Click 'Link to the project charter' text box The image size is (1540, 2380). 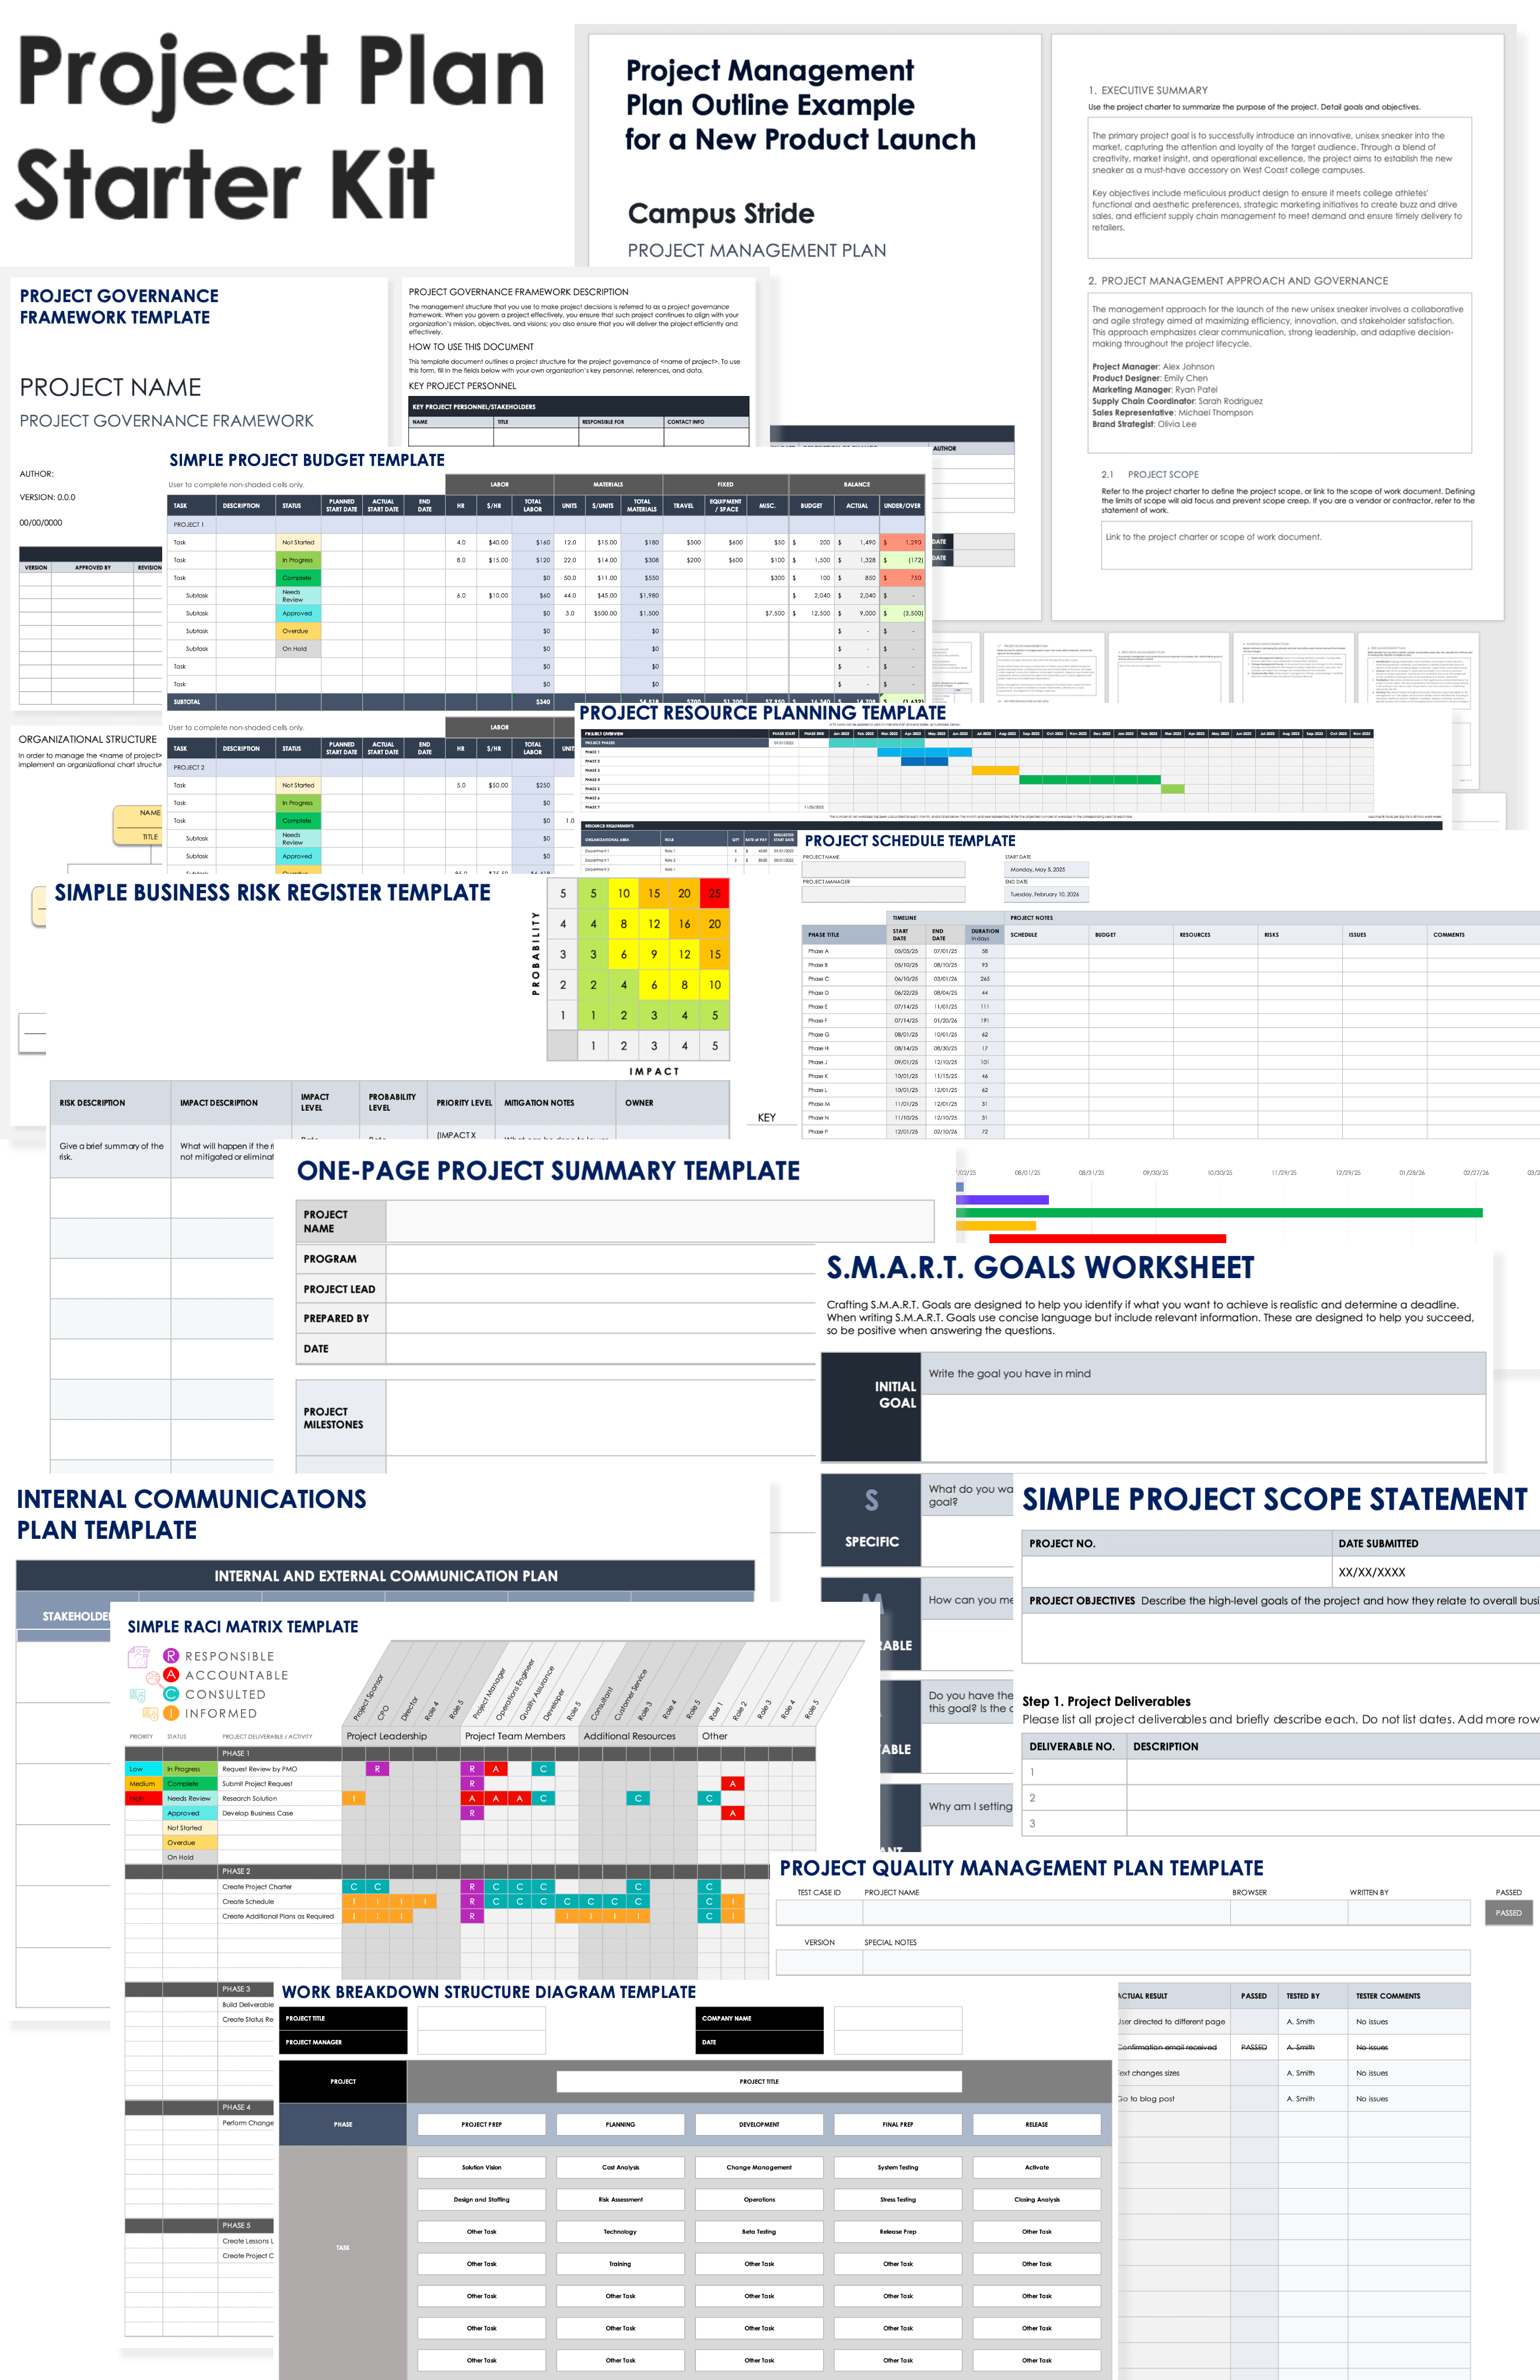1286,545
